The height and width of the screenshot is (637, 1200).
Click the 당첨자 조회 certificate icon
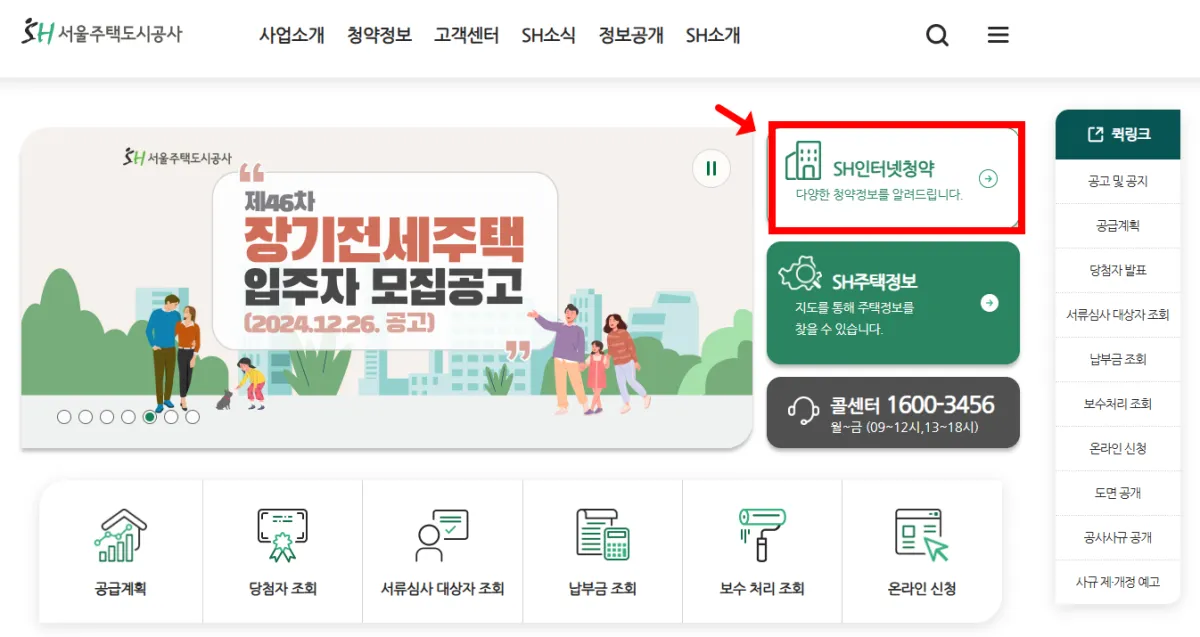(x=282, y=534)
